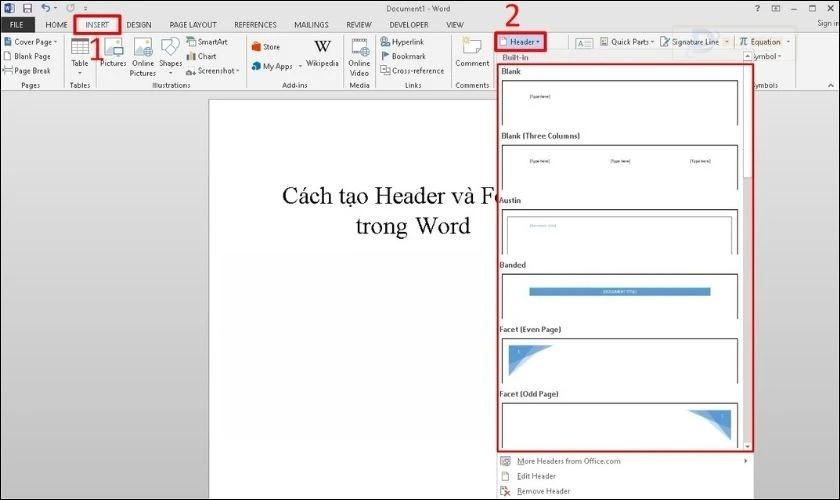Open the FILE tab
Image resolution: width=840 pixels, height=500 pixels.
(17, 25)
